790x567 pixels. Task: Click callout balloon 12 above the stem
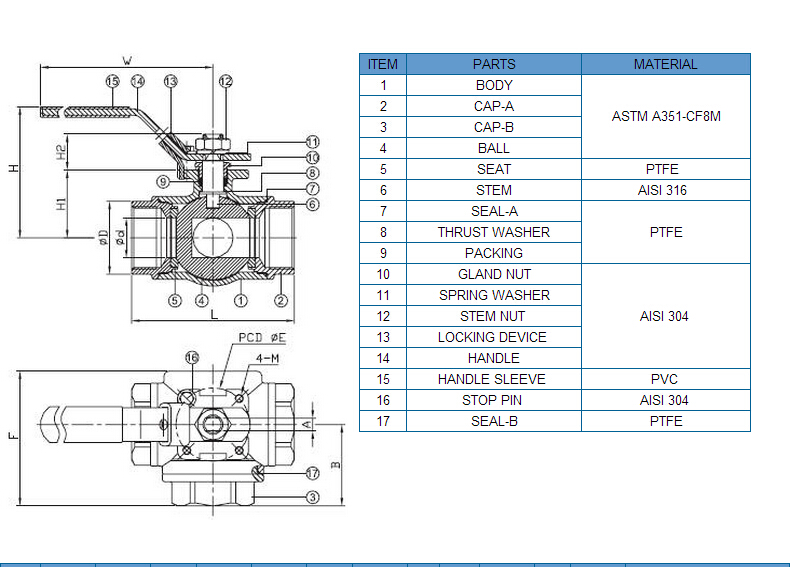[225, 81]
